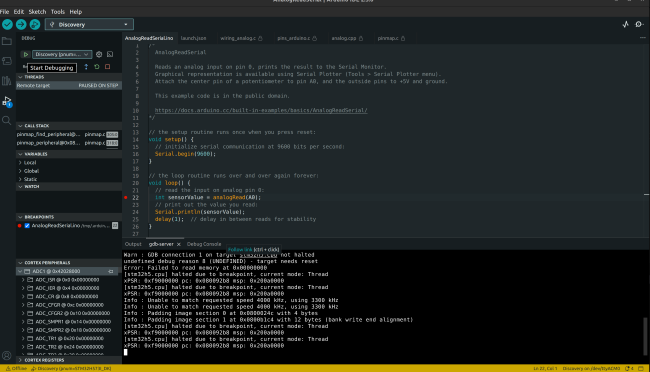Open launch.json with the gear icon

tap(99, 54)
